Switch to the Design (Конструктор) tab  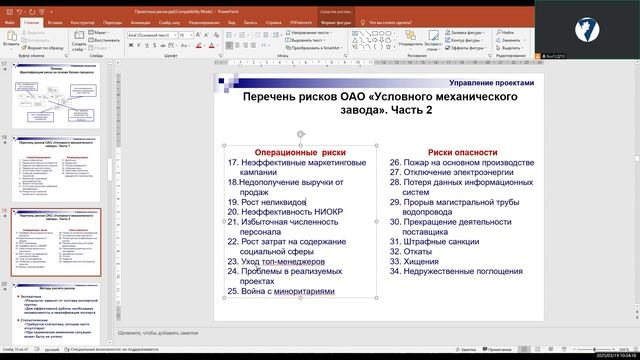coord(82,23)
